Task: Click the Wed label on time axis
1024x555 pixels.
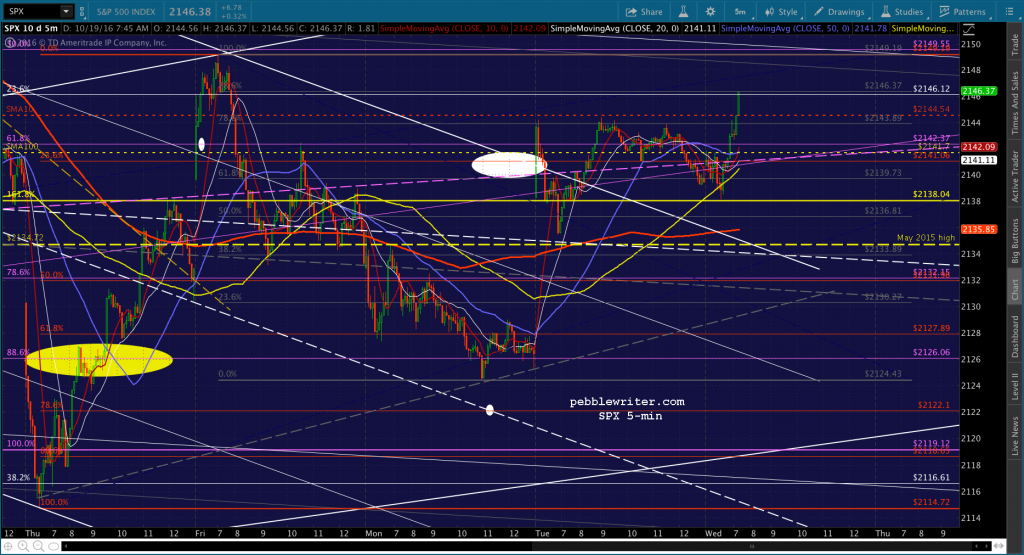Action: pyautogui.click(x=713, y=533)
